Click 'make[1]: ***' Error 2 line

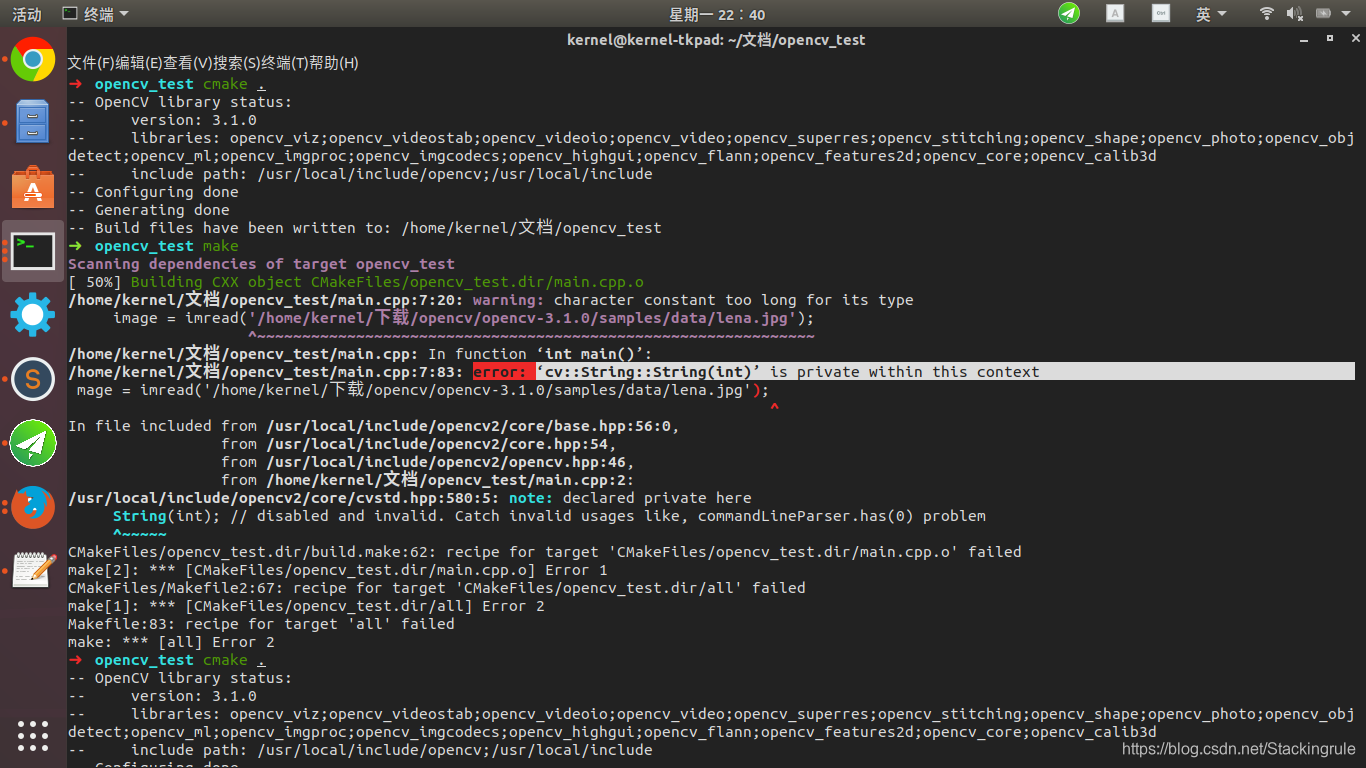pos(306,606)
